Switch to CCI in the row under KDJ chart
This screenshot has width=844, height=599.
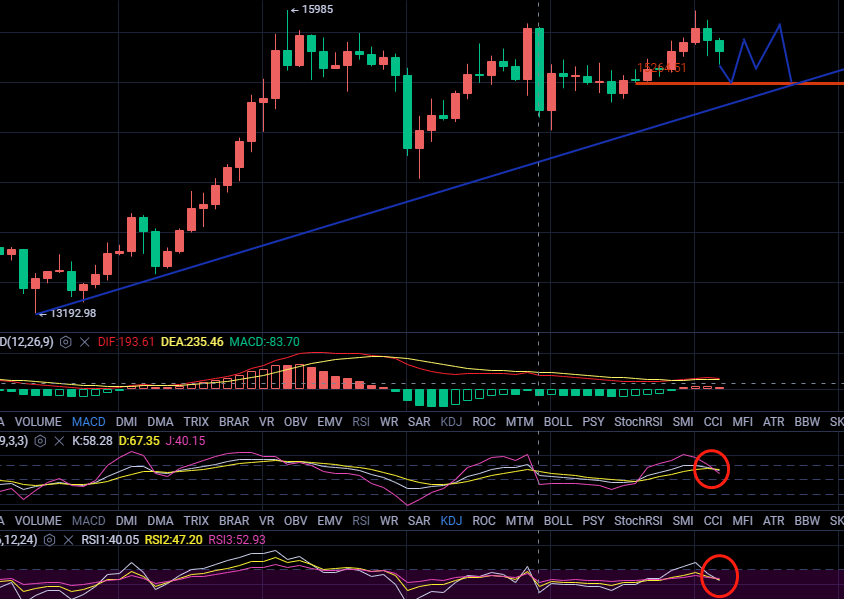[x=713, y=521]
